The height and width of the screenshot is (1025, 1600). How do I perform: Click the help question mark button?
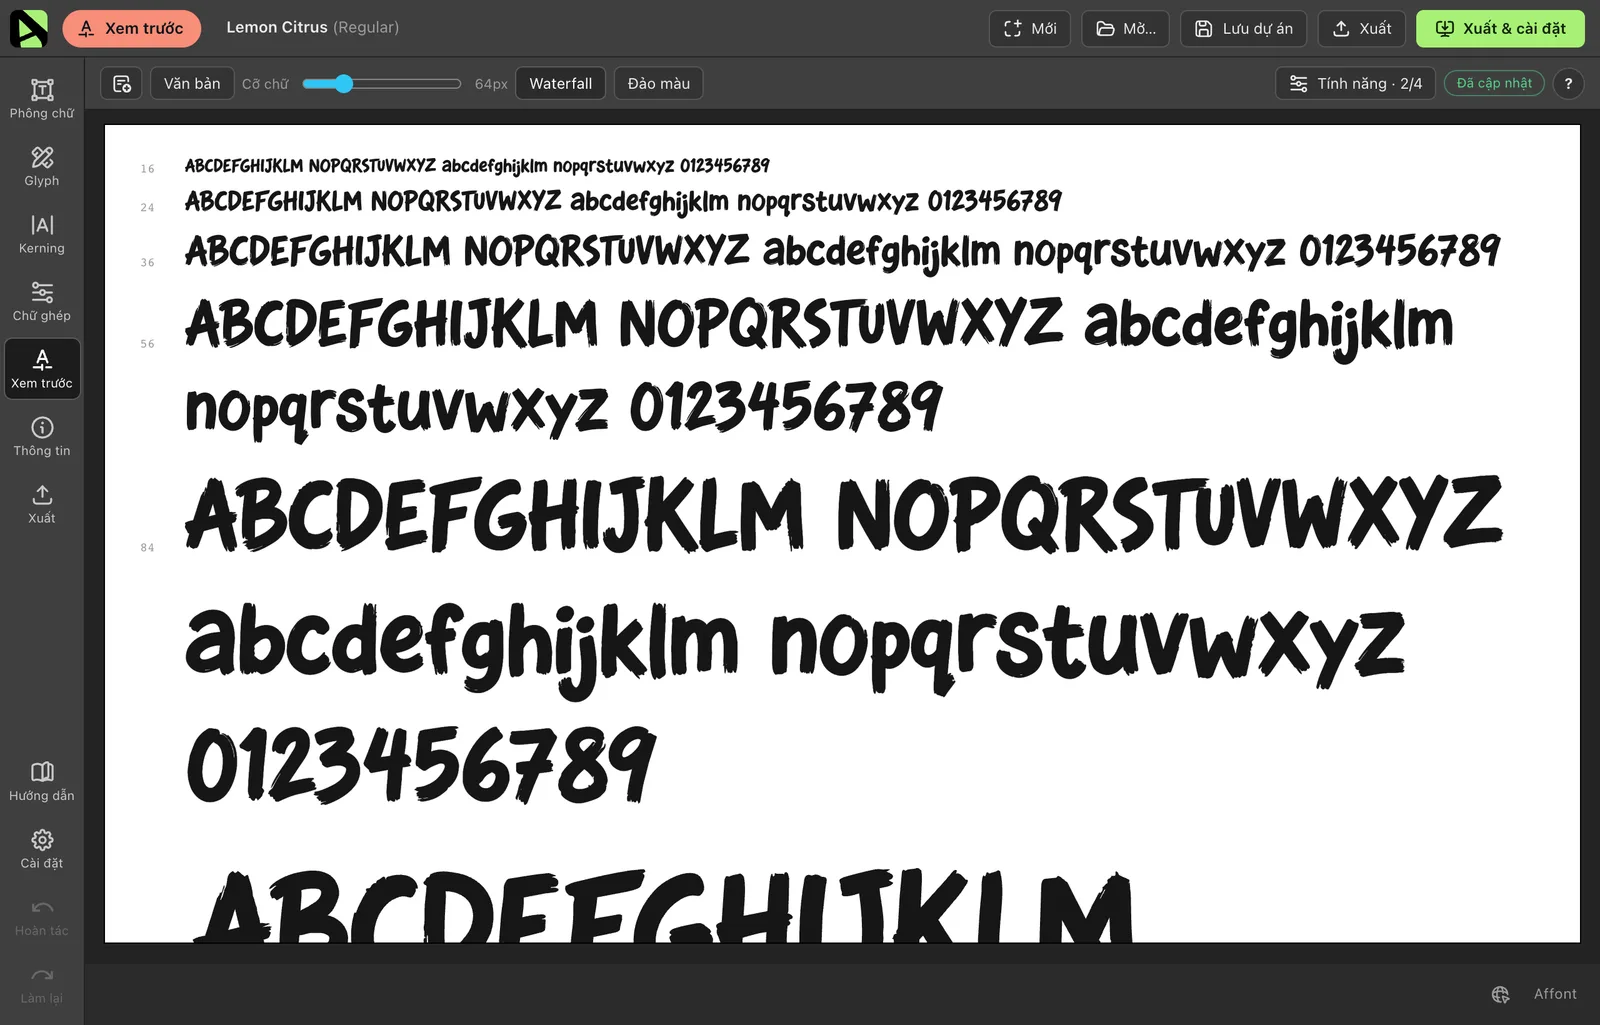click(1568, 84)
